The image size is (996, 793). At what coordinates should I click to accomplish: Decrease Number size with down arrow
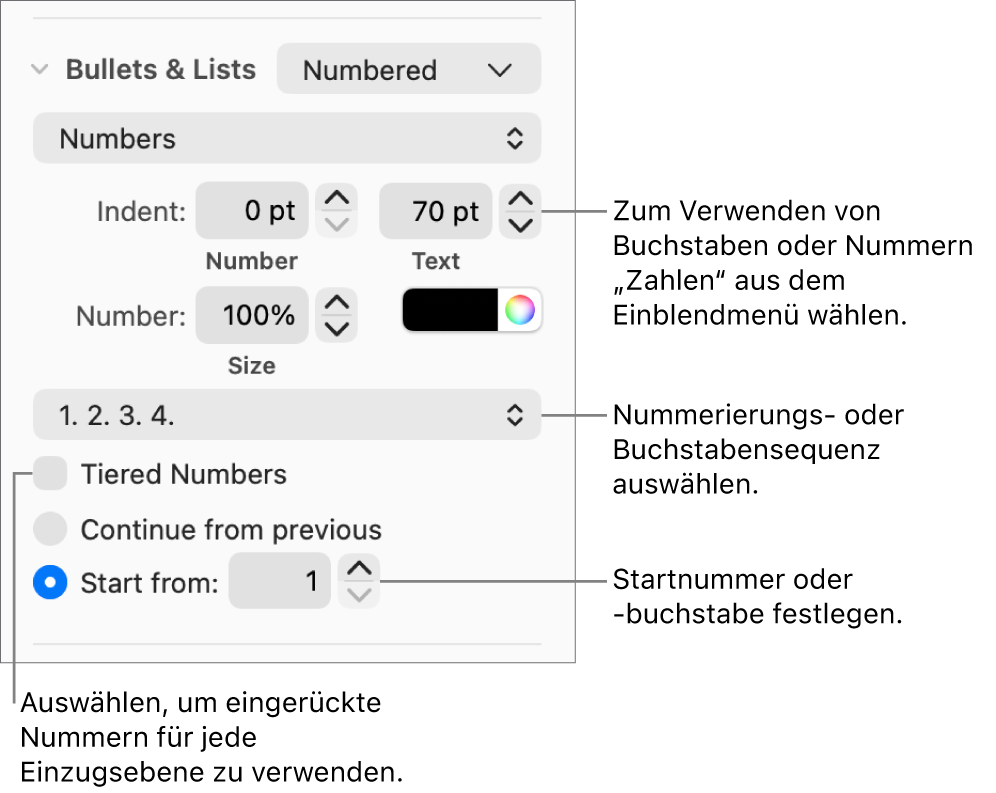pos(337,328)
